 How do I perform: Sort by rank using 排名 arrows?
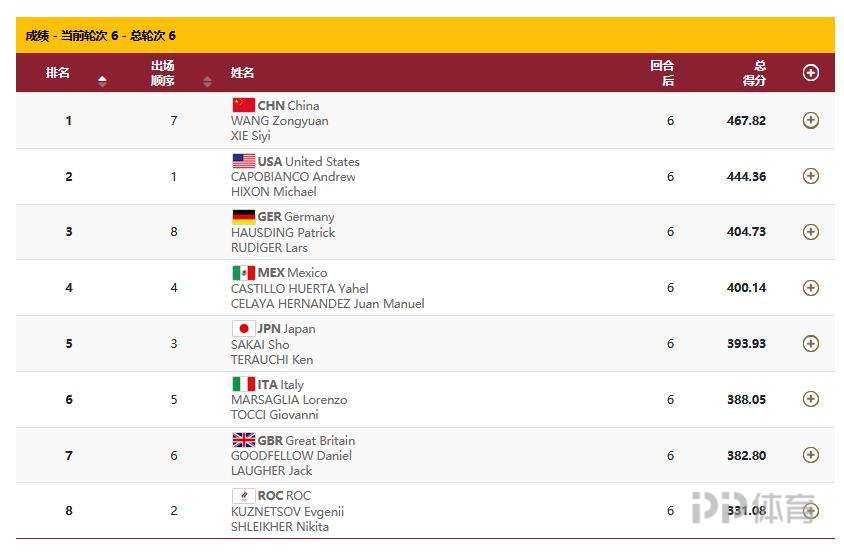pyautogui.click(x=102, y=81)
